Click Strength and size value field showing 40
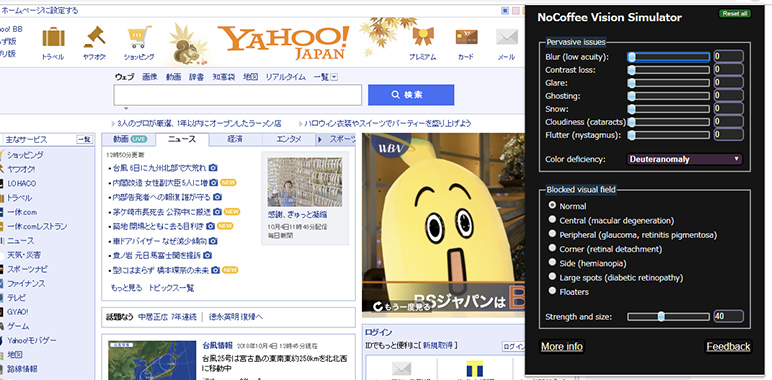This screenshot has width=772, height=380. 728,317
